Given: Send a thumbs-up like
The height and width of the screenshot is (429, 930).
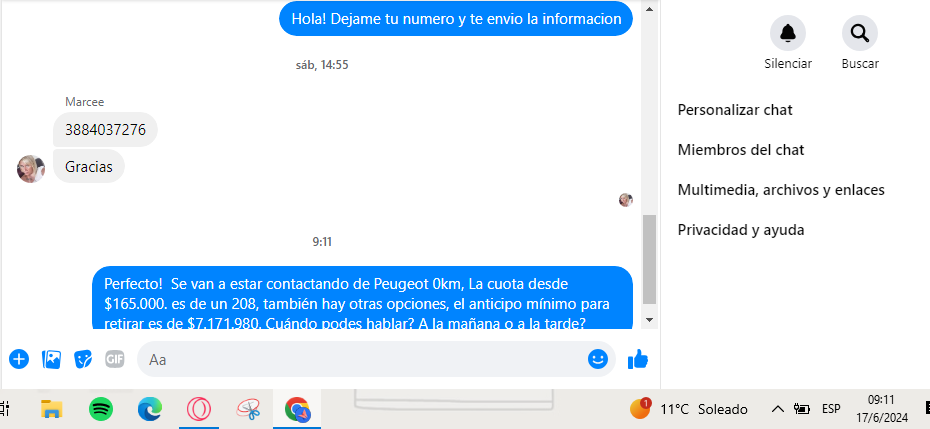Looking at the screenshot, I should pyautogui.click(x=638, y=359).
